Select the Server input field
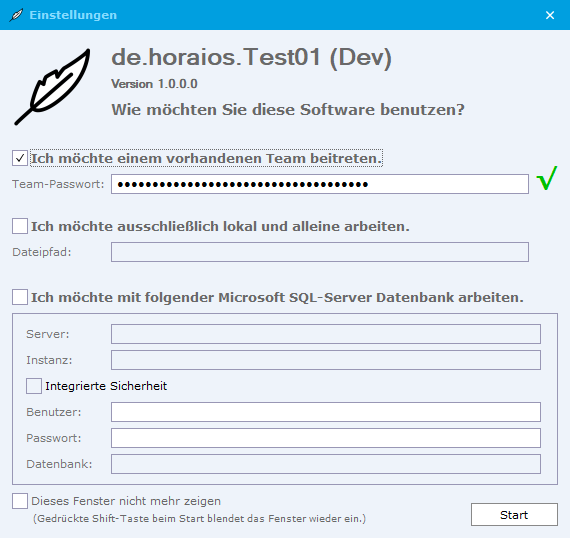The height and width of the screenshot is (538, 570). [326, 334]
